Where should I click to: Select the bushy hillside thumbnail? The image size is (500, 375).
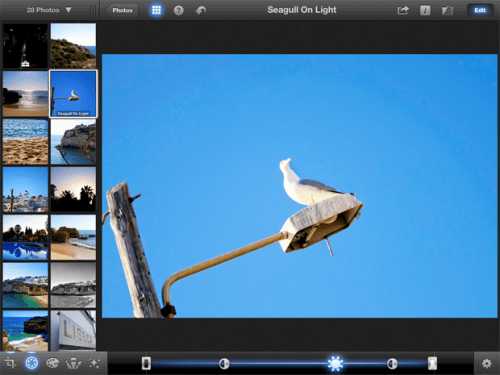[x=73, y=46]
